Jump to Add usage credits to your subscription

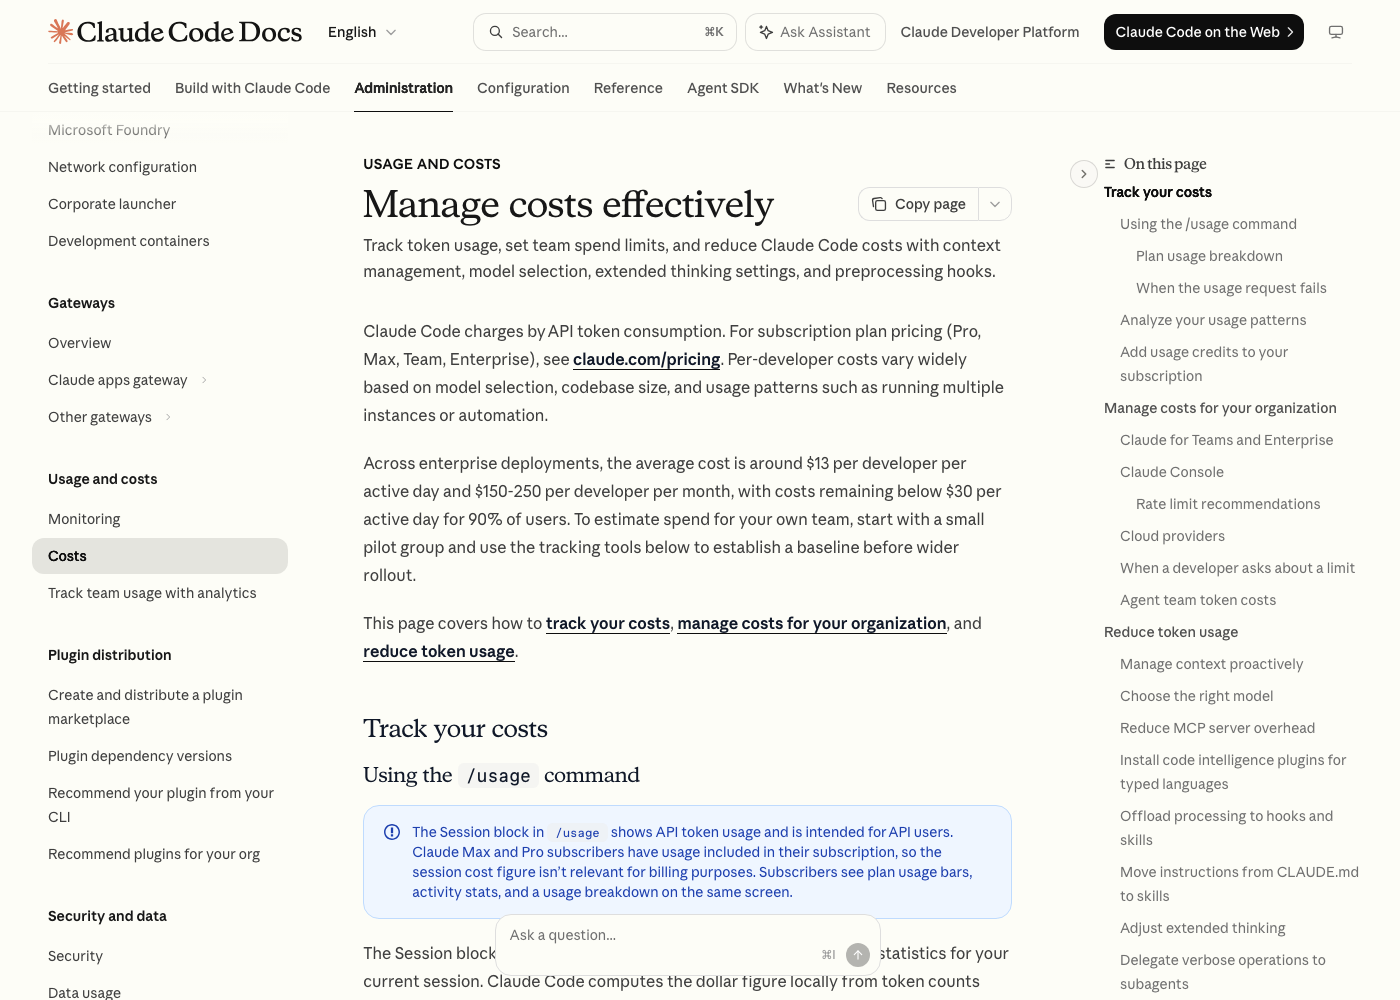(1204, 364)
